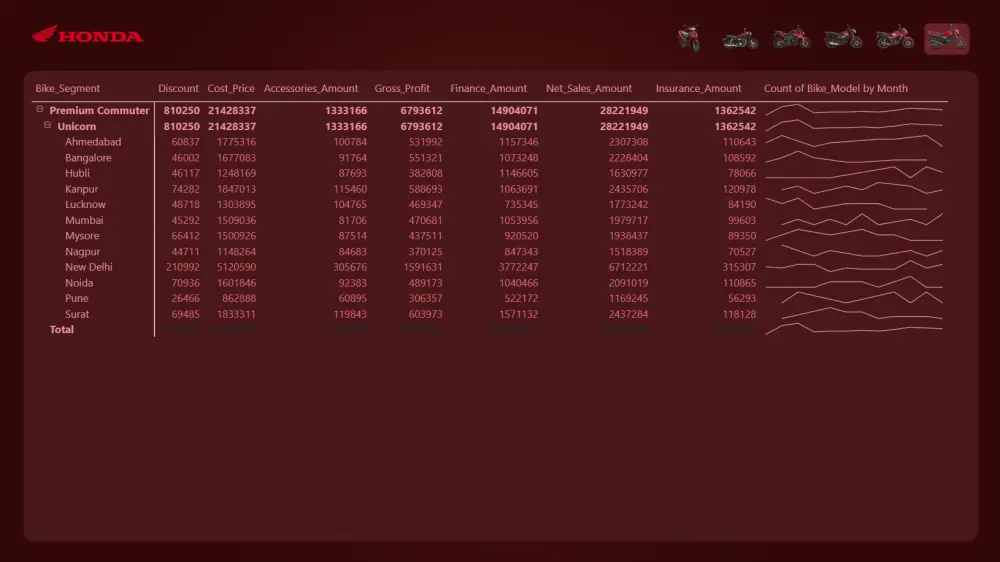Sort by Gross_Profit column header
1000x562 pixels.
point(402,88)
